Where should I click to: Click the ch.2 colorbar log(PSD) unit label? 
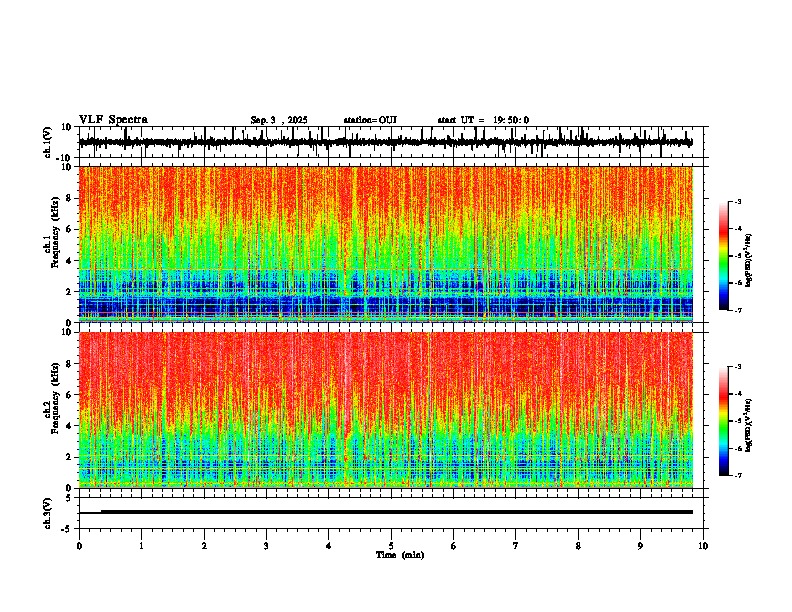point(749,425)
